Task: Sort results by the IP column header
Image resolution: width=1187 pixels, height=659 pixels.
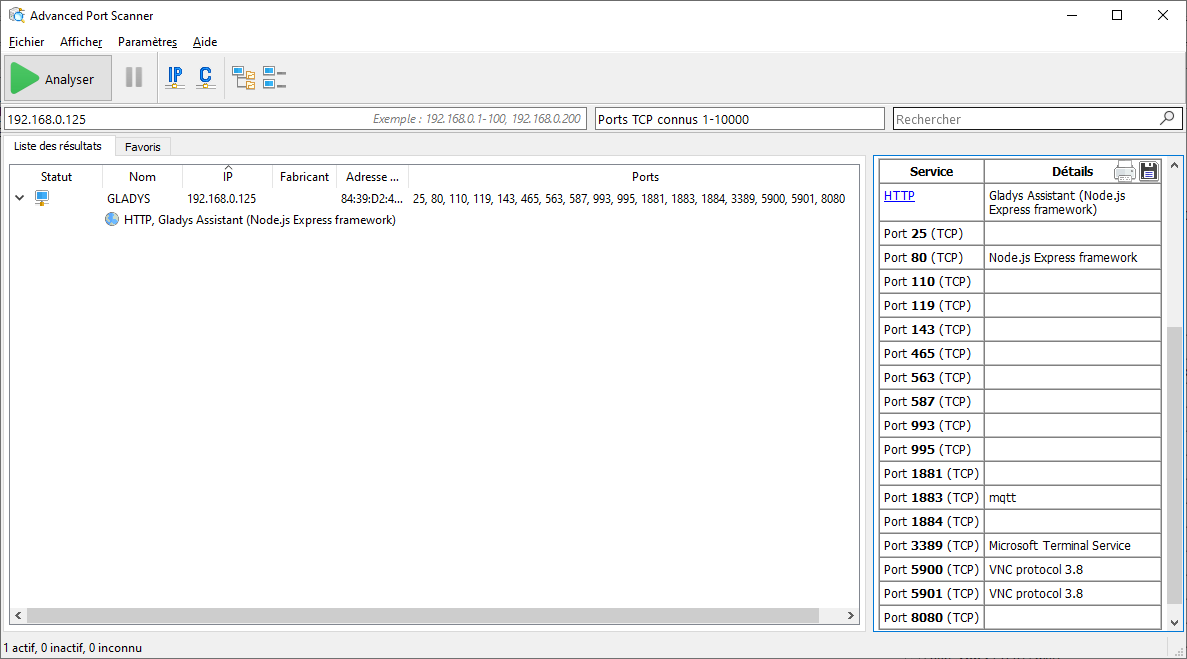Action: click(228, 177)
